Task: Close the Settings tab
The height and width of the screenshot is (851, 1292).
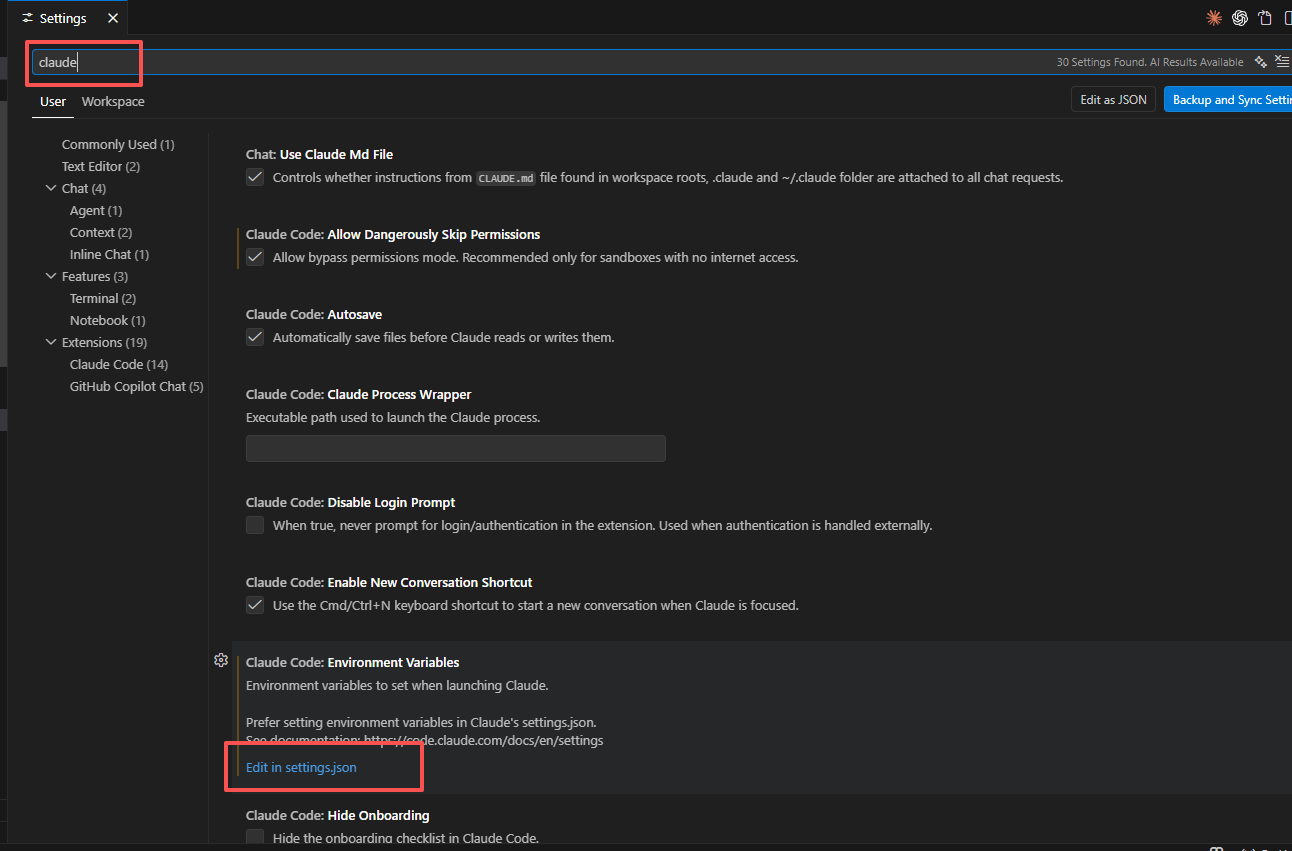Action: [x=112, y=18]
